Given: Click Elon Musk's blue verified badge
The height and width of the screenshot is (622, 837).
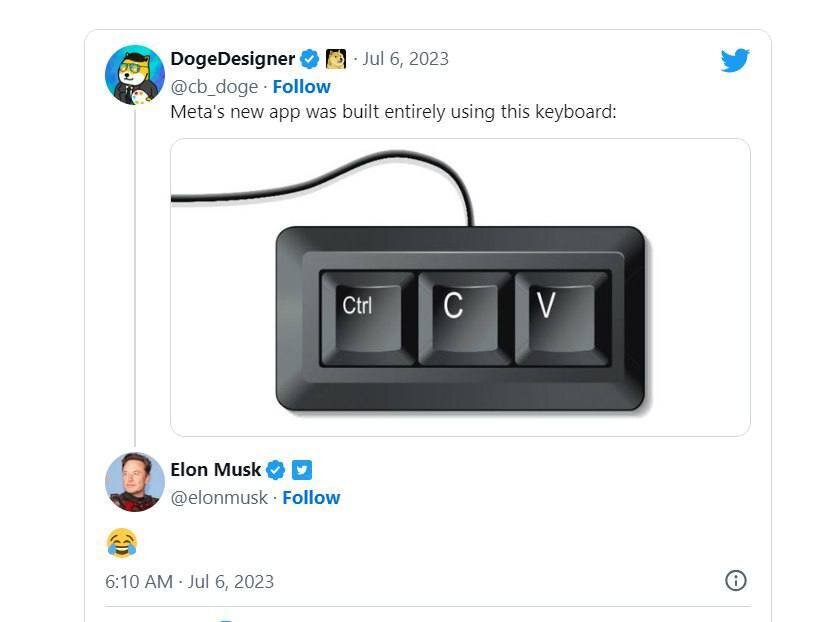Looking at the screenshot, I should (x=276, y=470).
